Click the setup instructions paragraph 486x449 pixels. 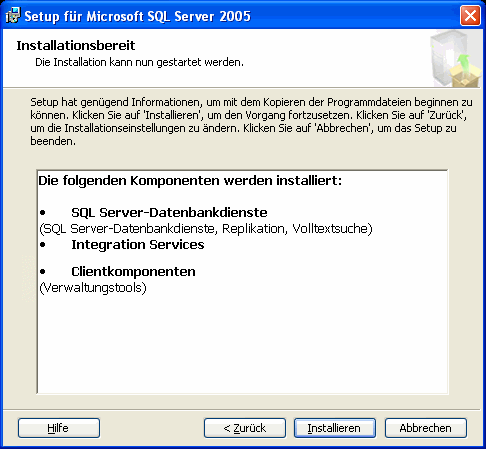pos(251,121)
